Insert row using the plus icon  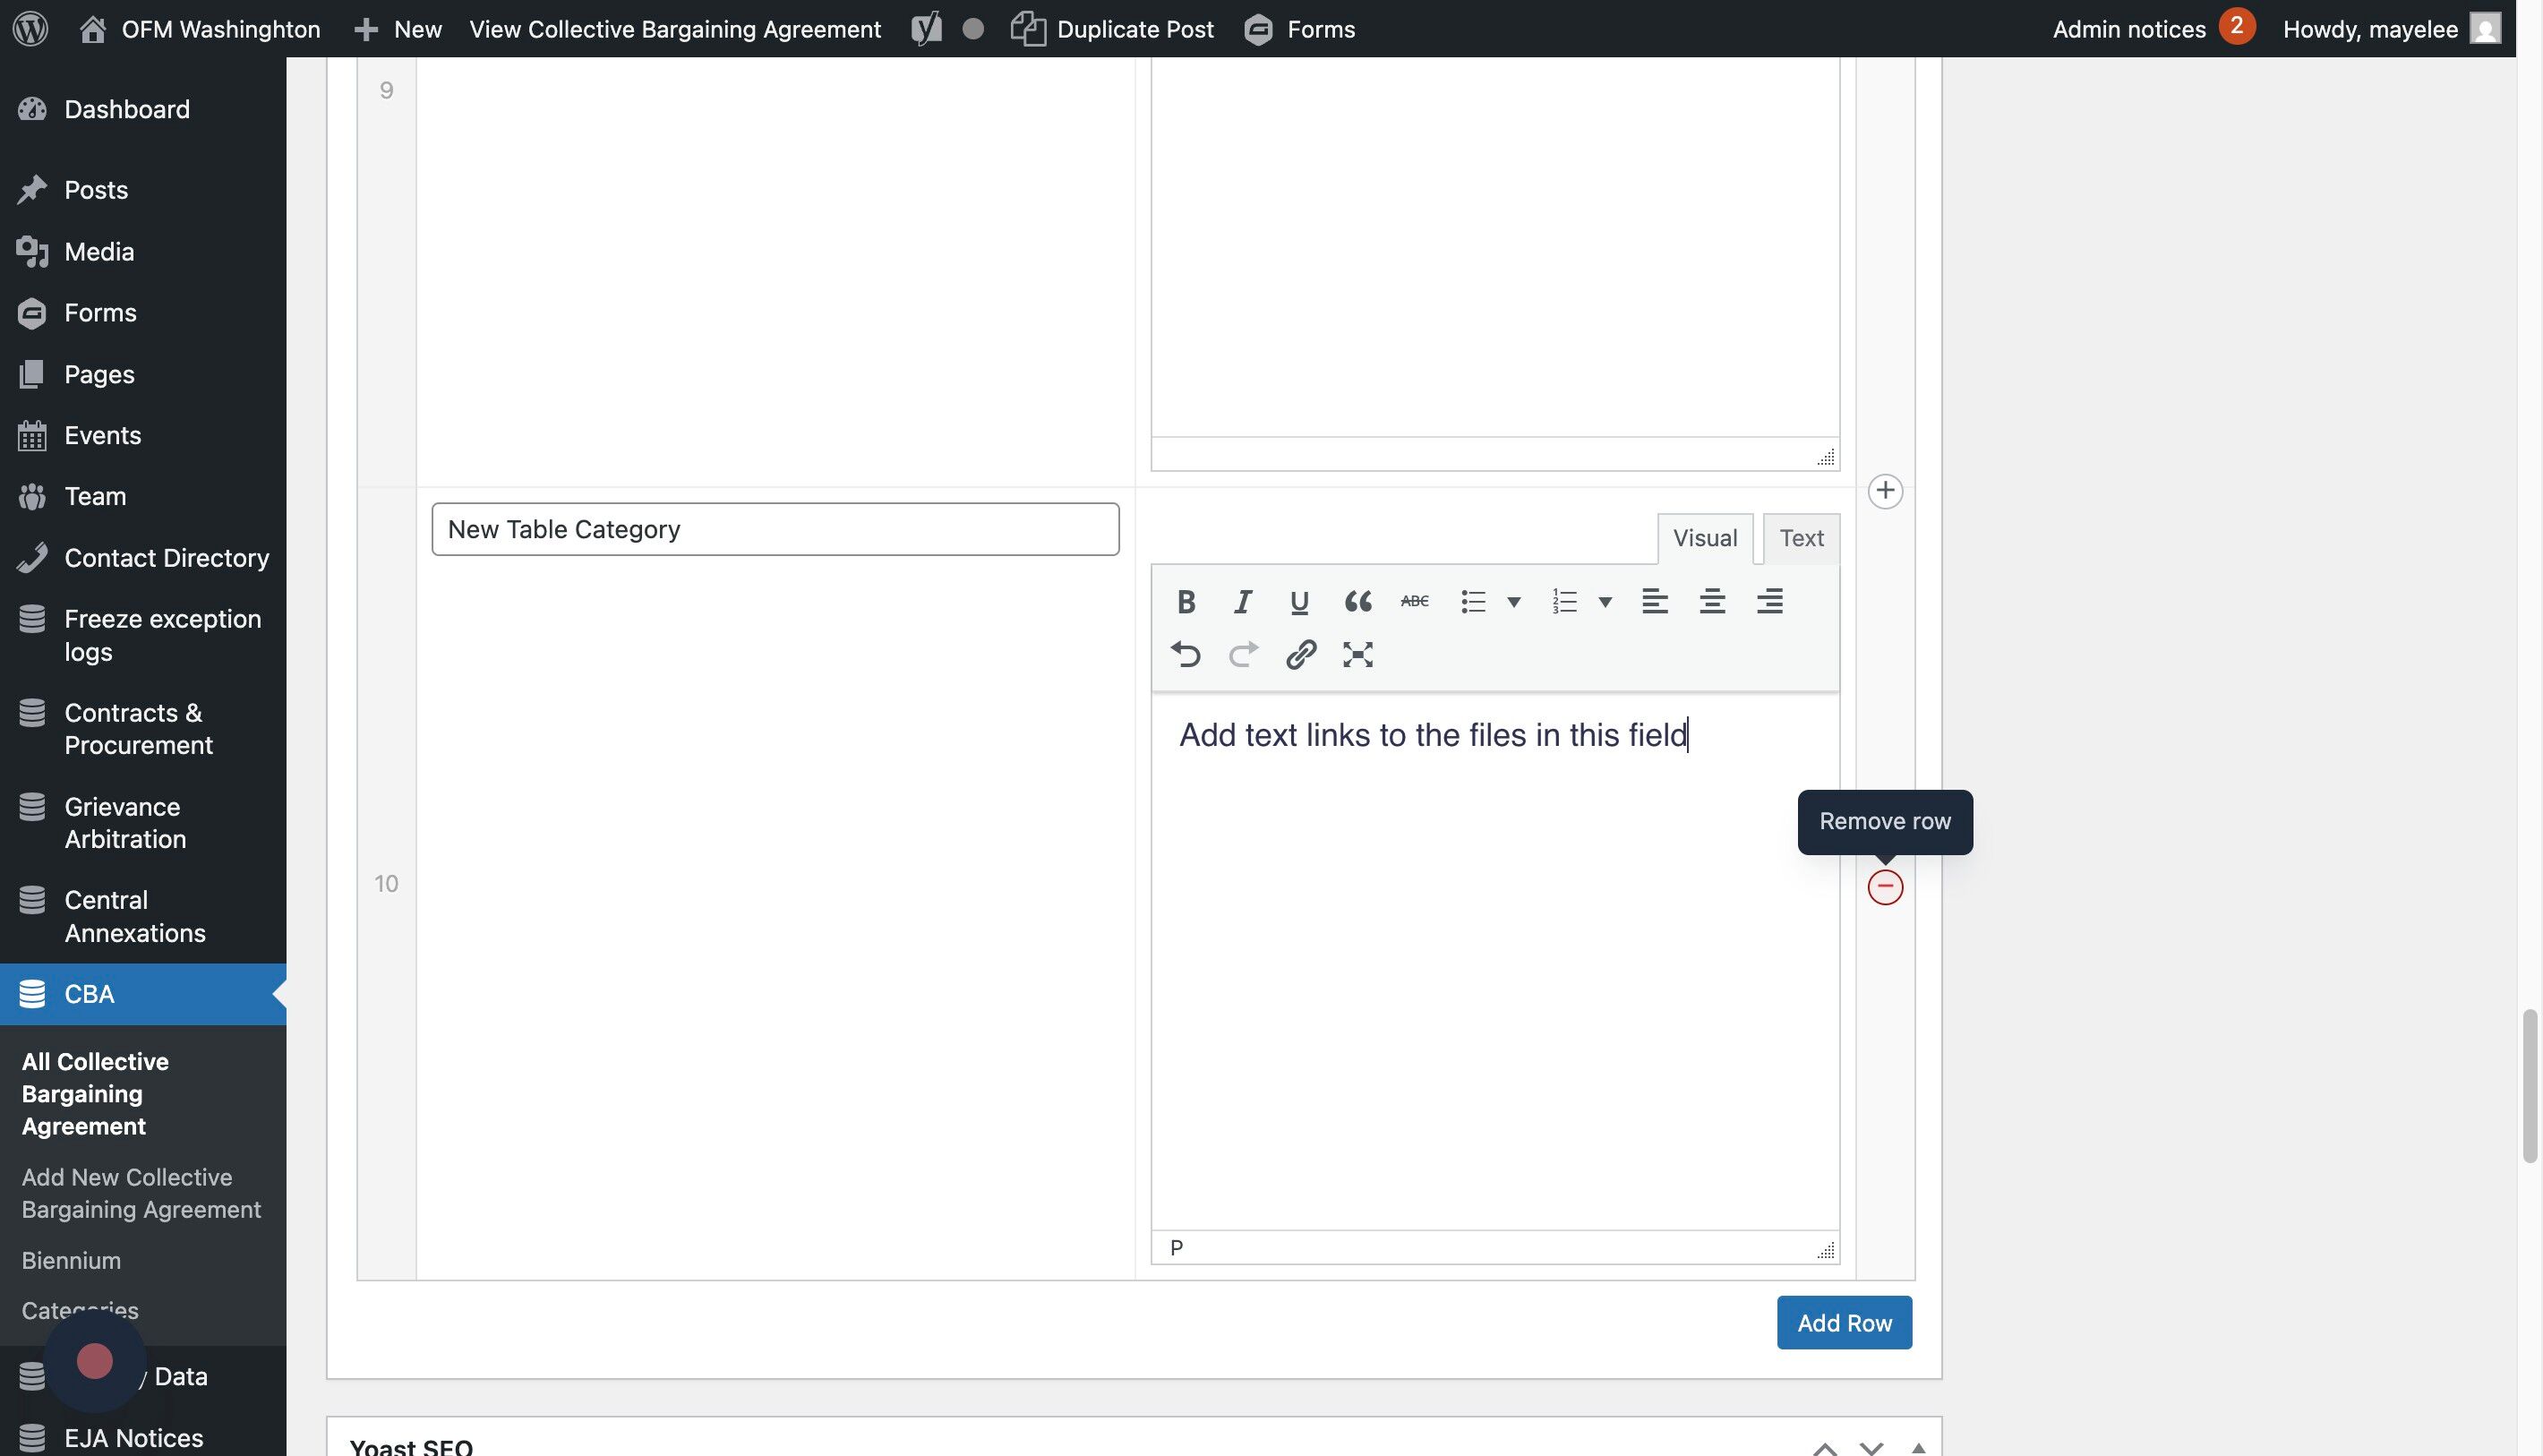pyautogui.click(x=1884, y=491)
